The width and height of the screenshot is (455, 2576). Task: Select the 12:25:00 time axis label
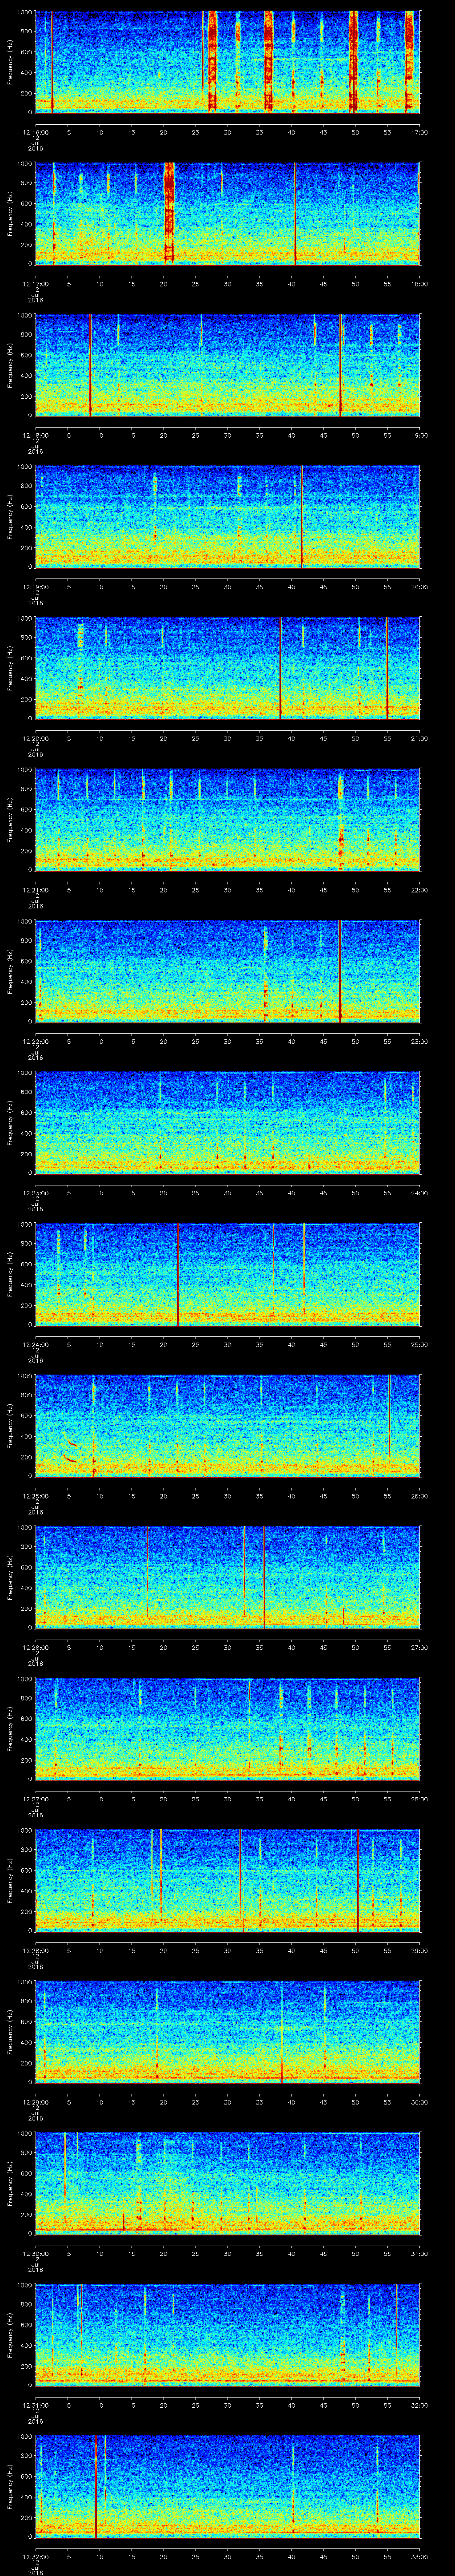36,1496
